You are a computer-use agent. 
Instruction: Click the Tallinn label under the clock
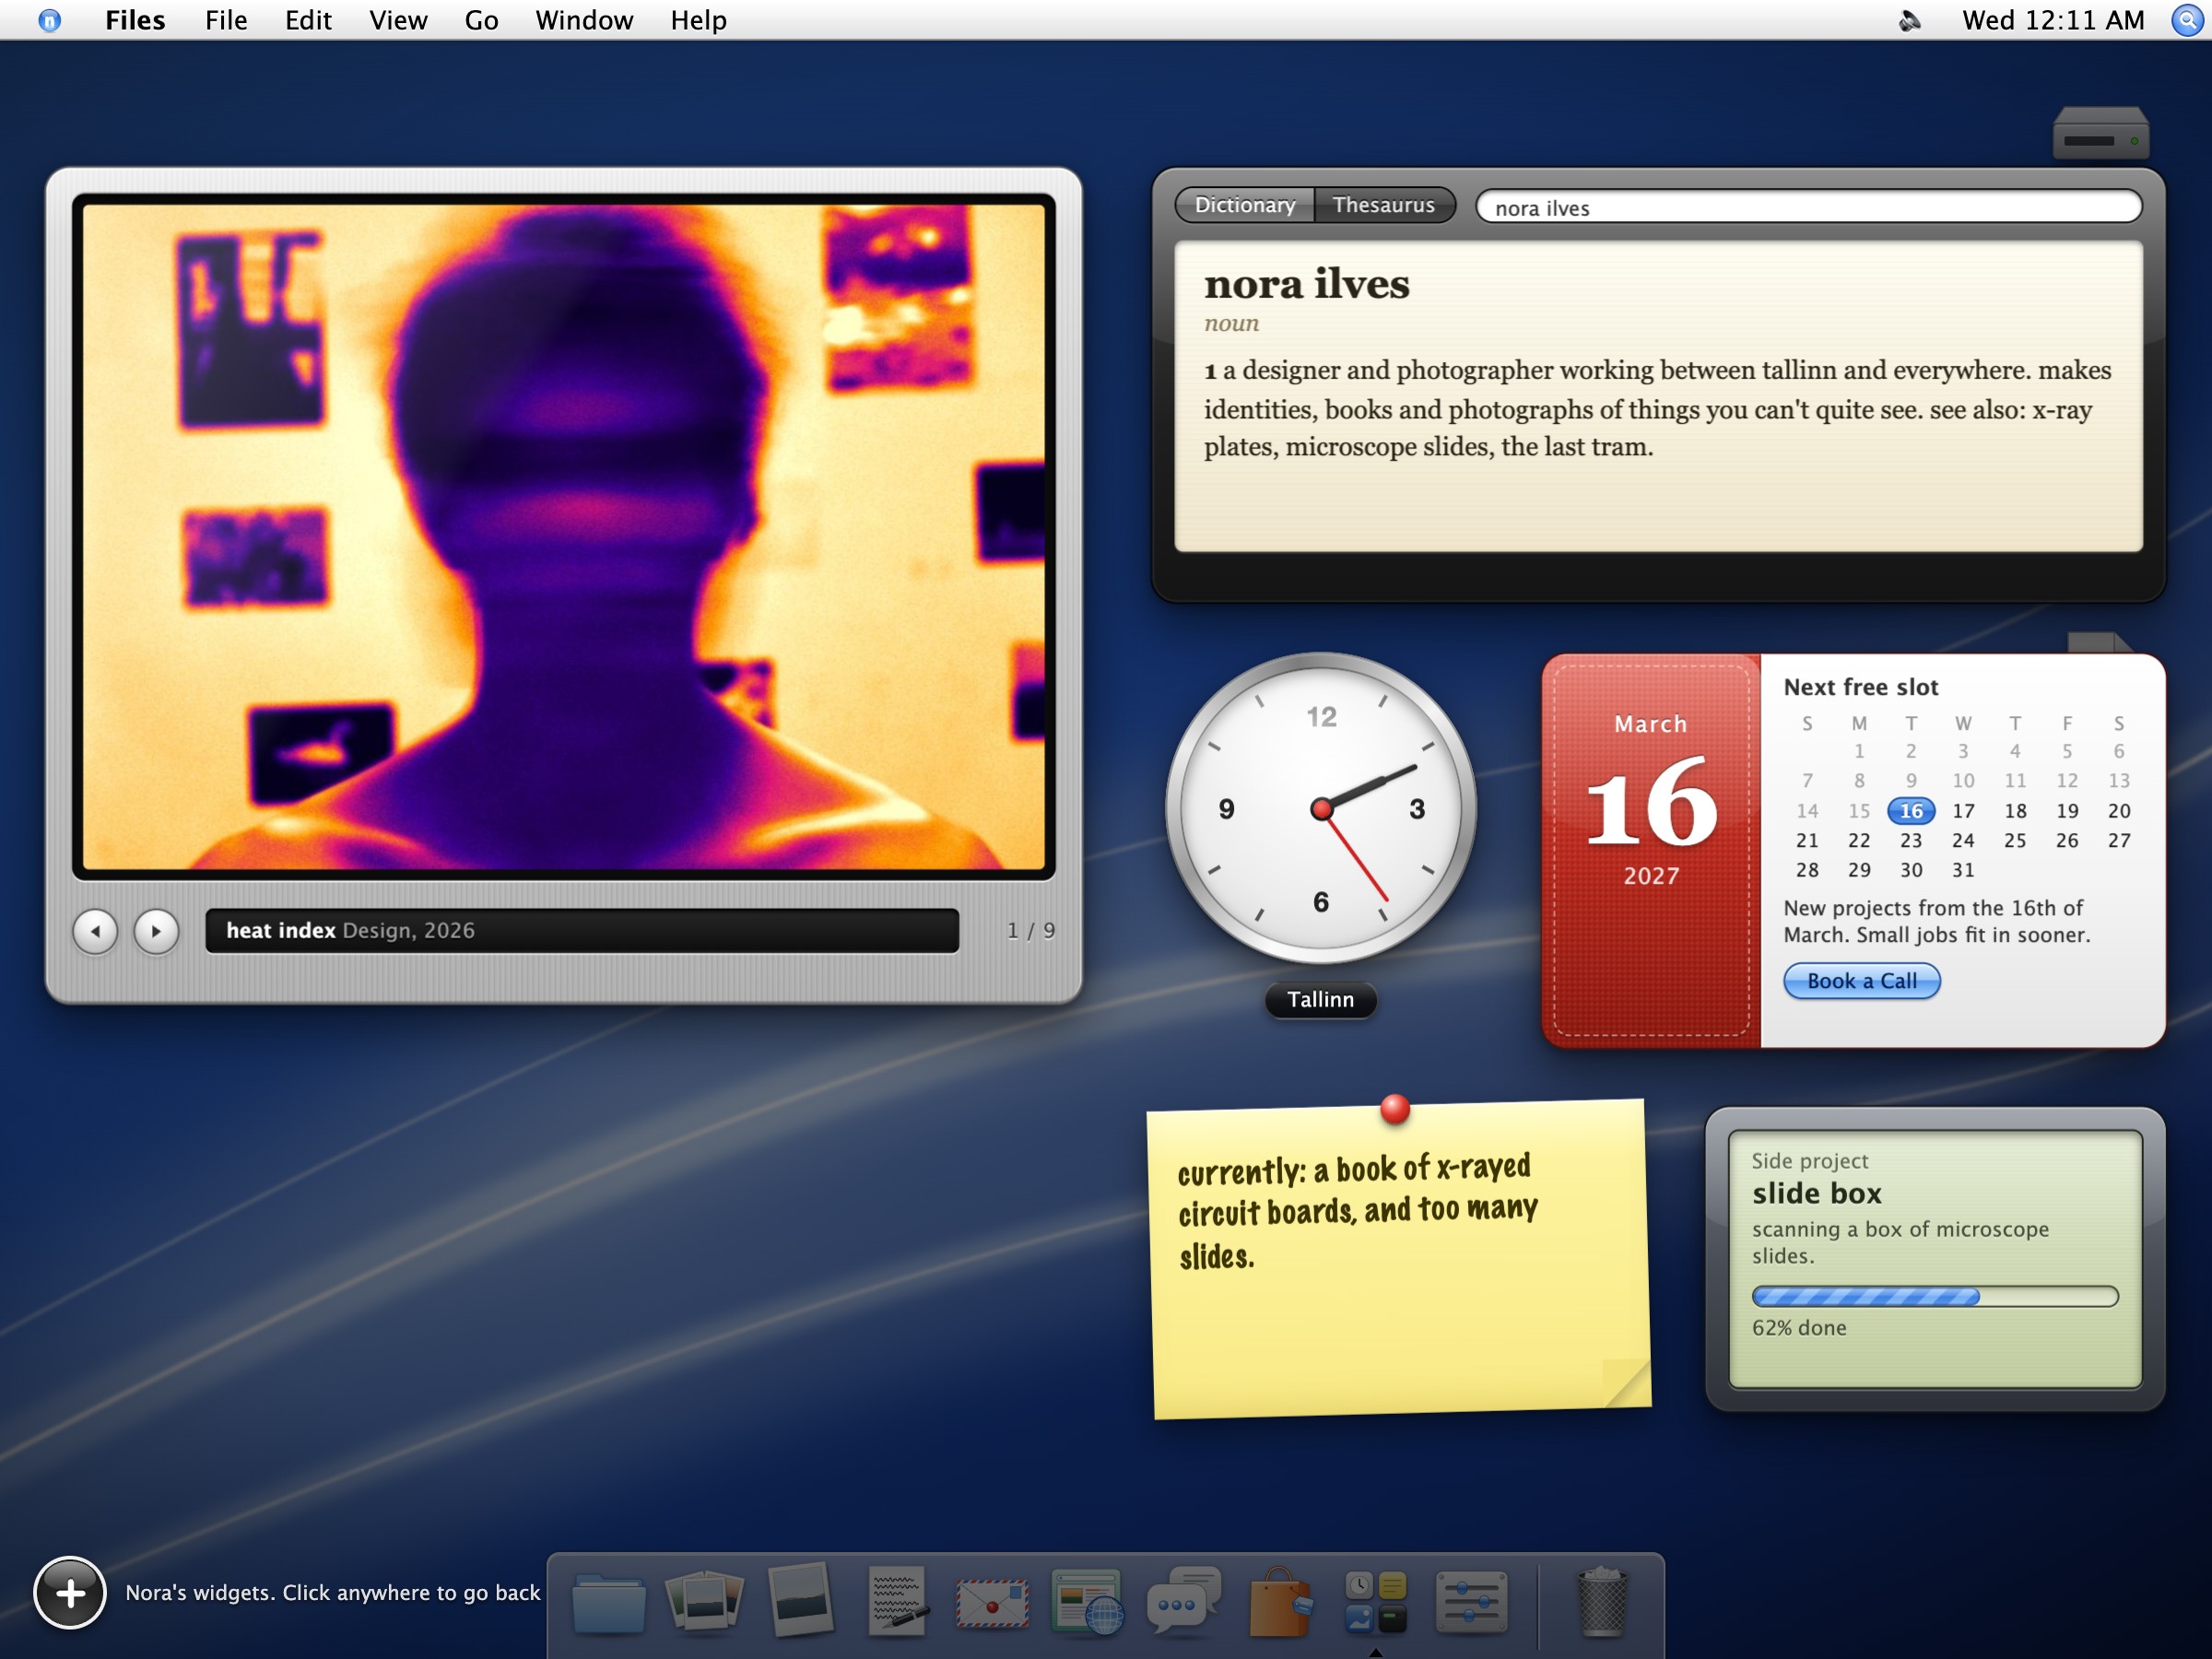[1320, 999]
